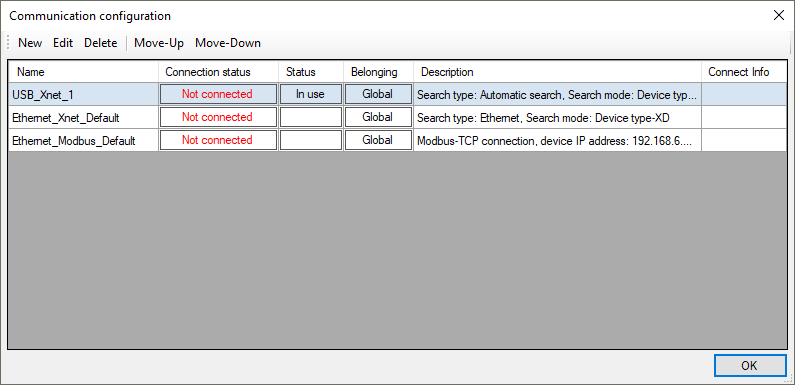795x385 pixels.
Task: Select the USB_Xnet_1 row name
Action: 83,94
